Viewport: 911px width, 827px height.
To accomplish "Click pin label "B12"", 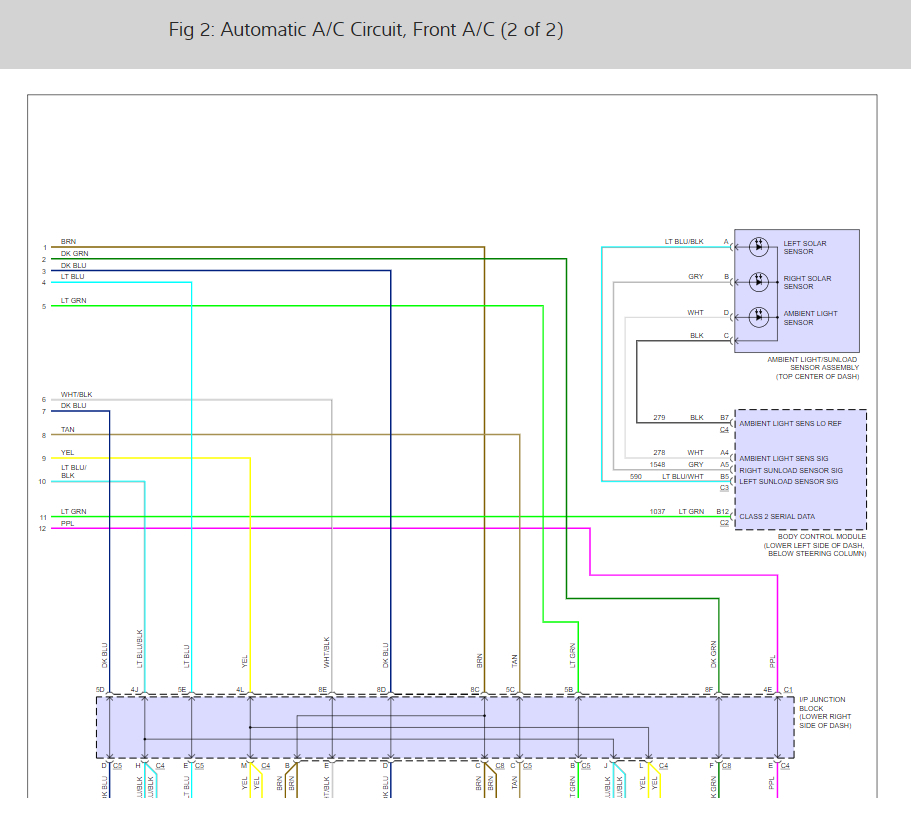I will coord(722,512).
